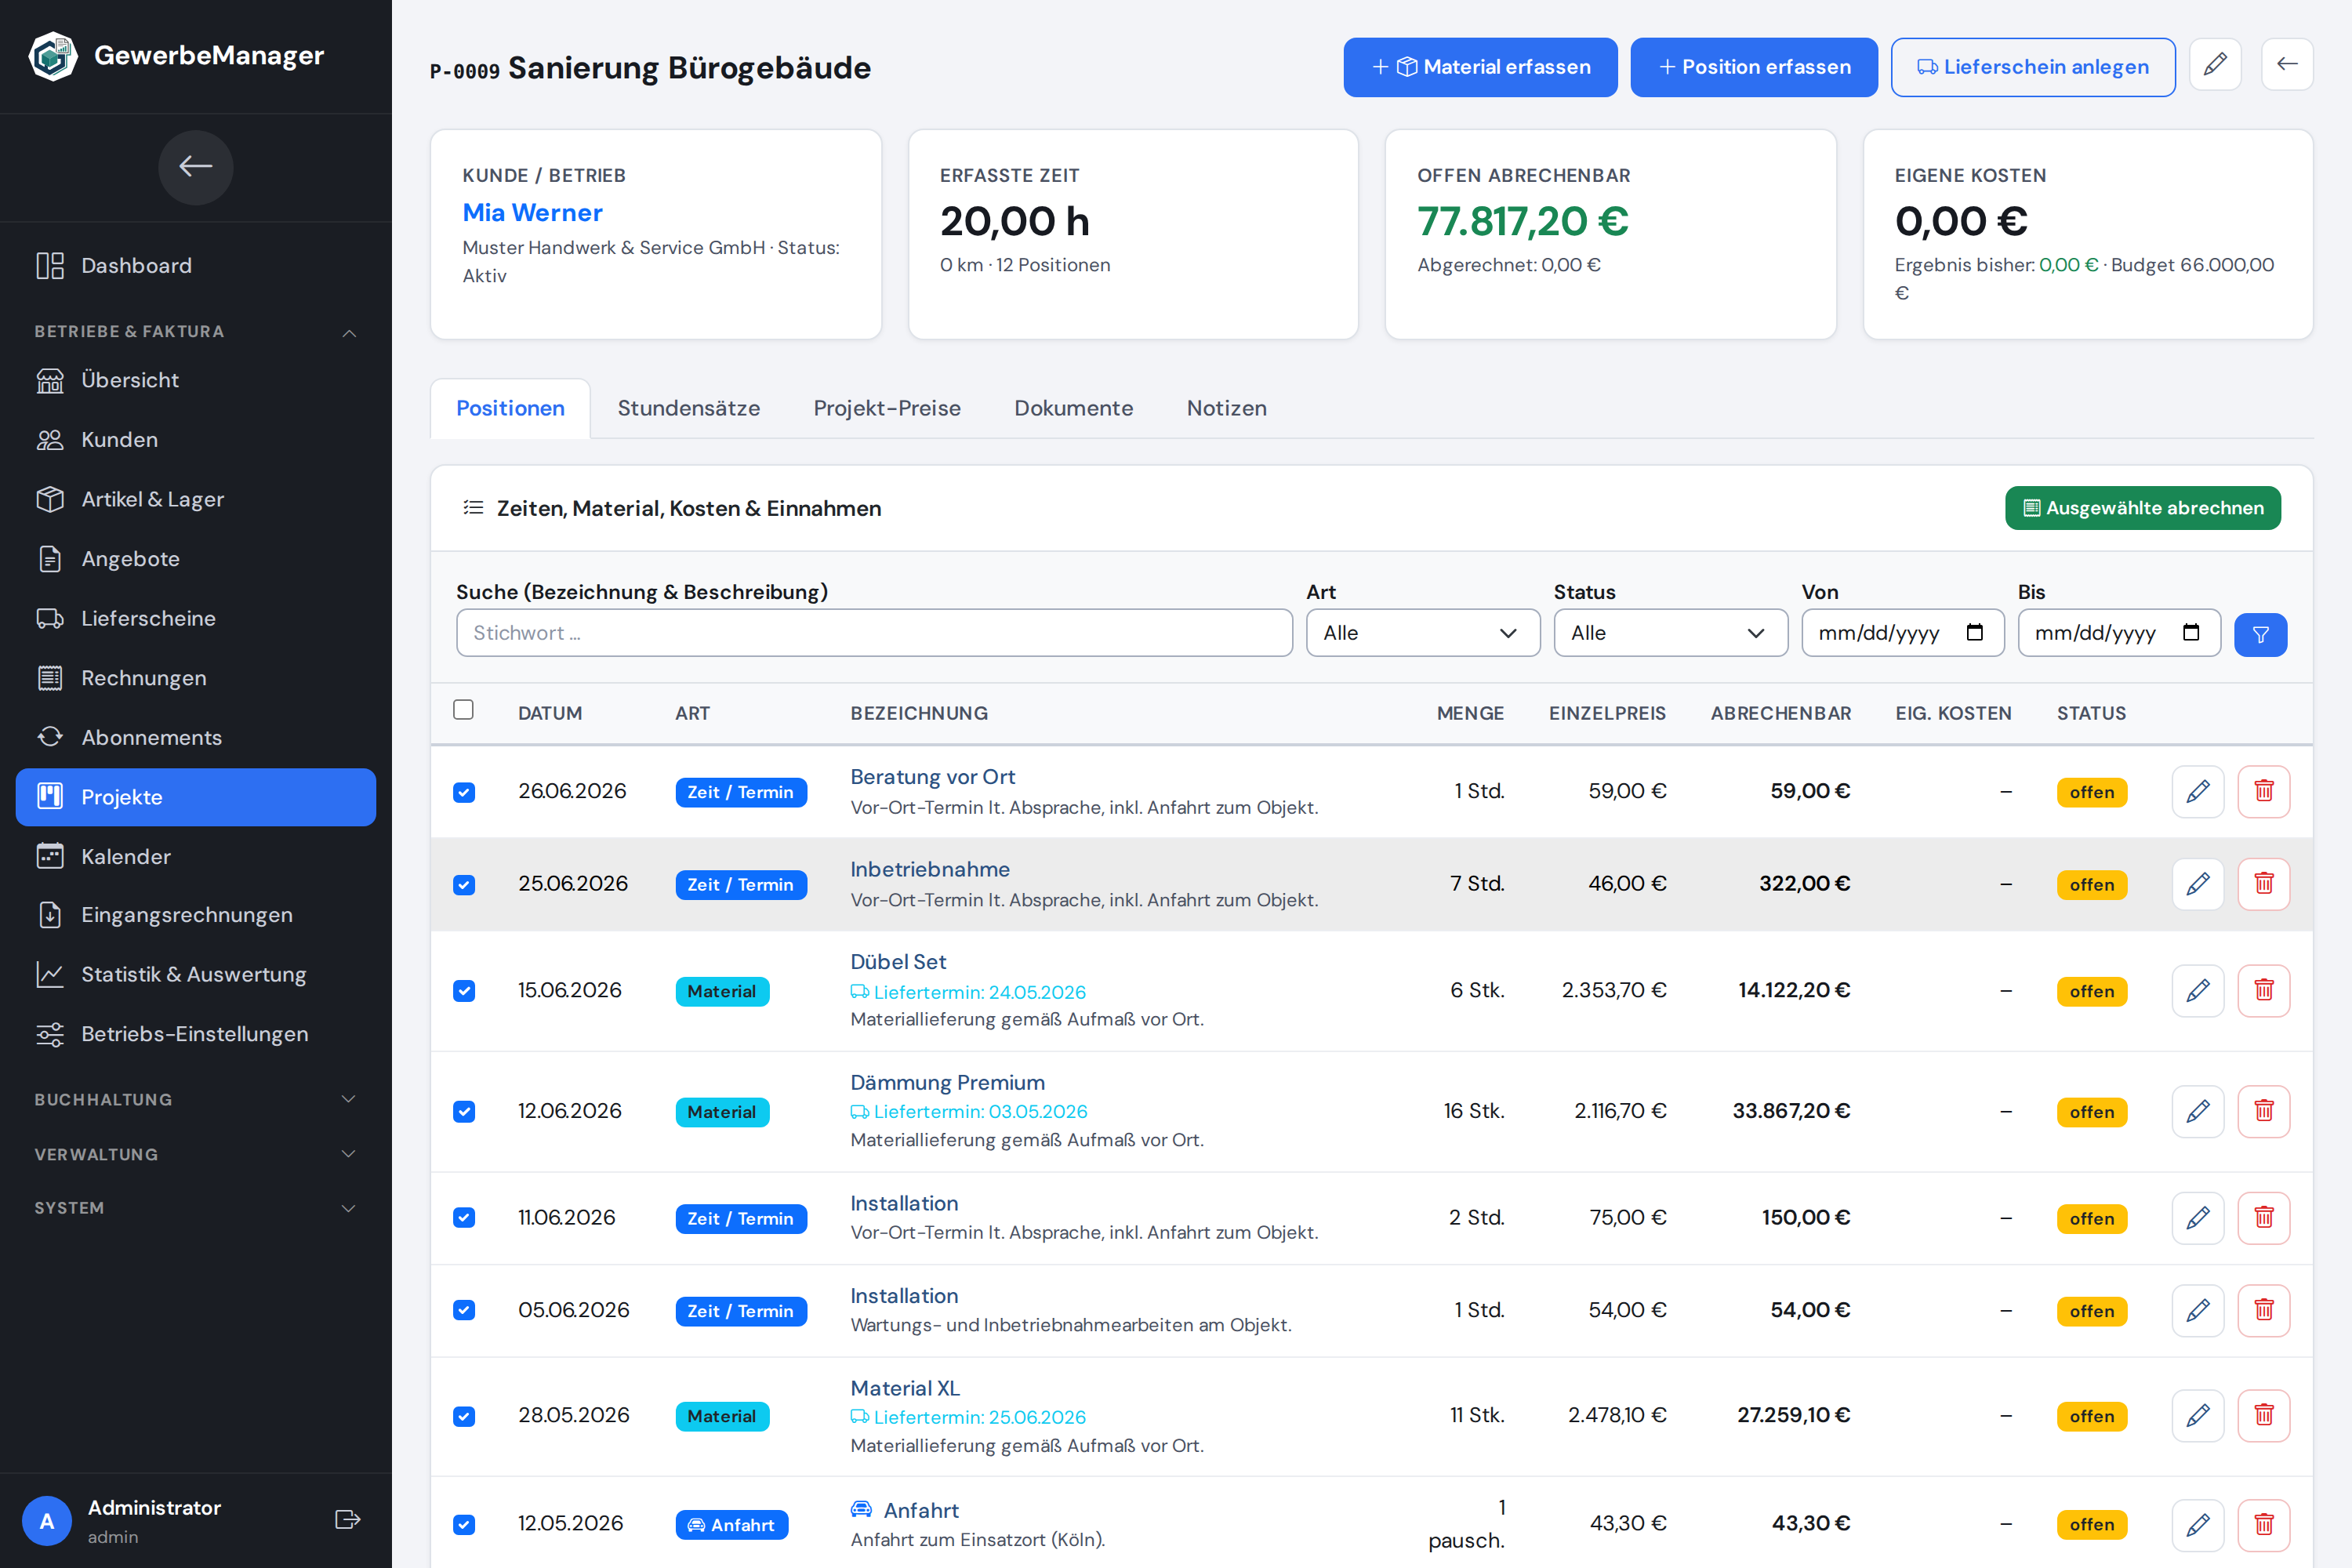
Task: Delete the Inbetriebnahme position row
Action: [x=2264, y=884]
